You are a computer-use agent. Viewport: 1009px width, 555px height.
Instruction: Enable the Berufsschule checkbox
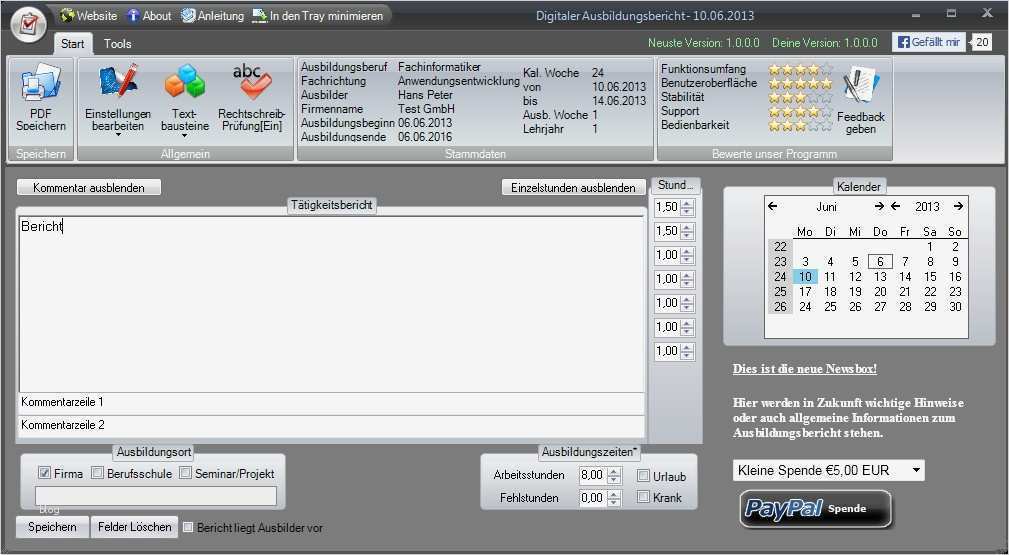pos(97,473)
